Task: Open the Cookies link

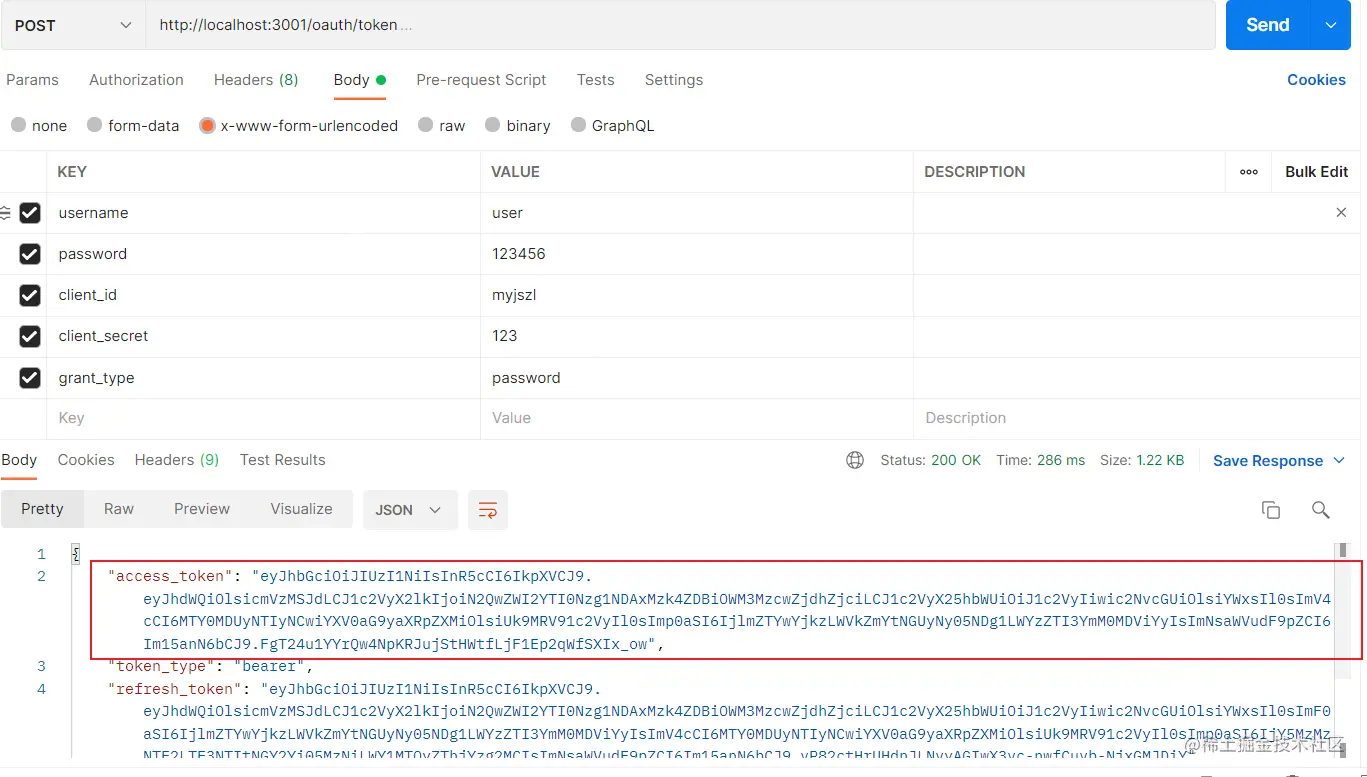Action: (x=1316, y=80)
